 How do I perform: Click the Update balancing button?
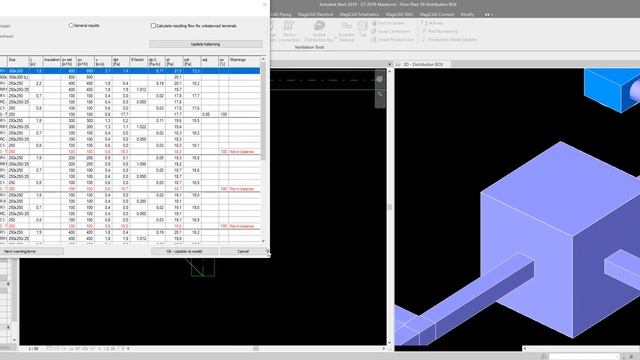coord(205,44)
